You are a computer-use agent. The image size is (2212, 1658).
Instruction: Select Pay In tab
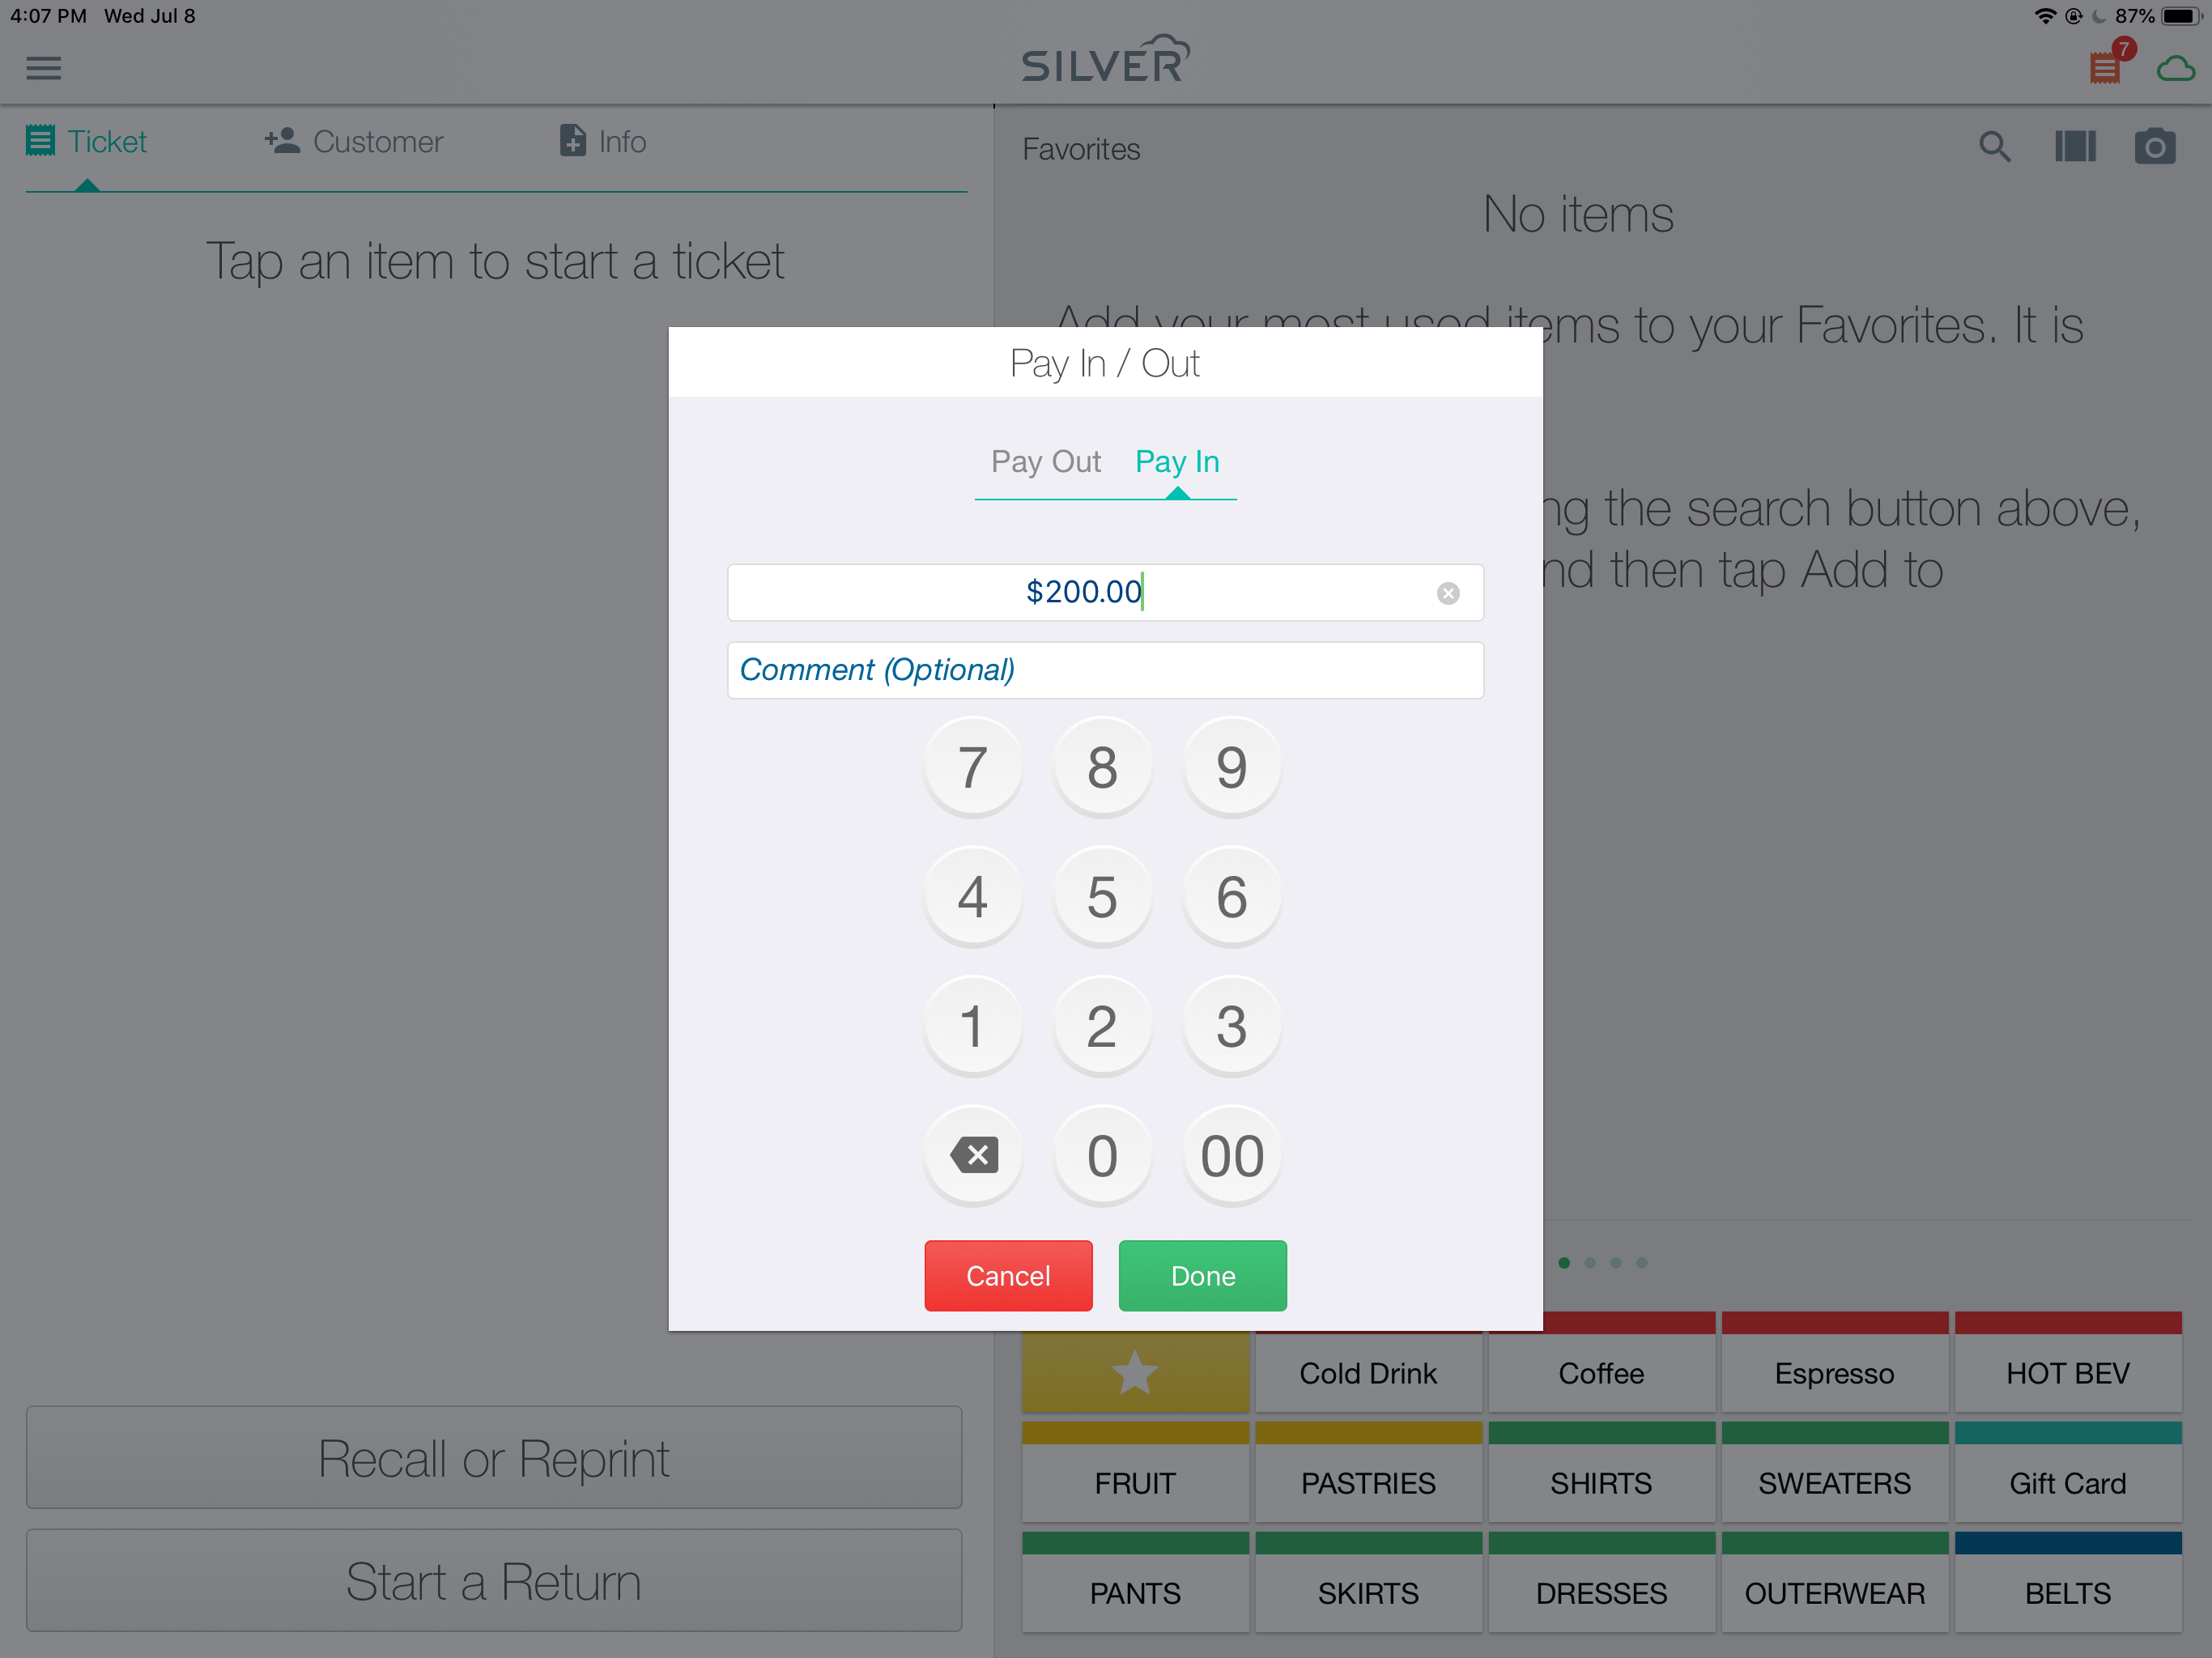[x=1177, y=460]
